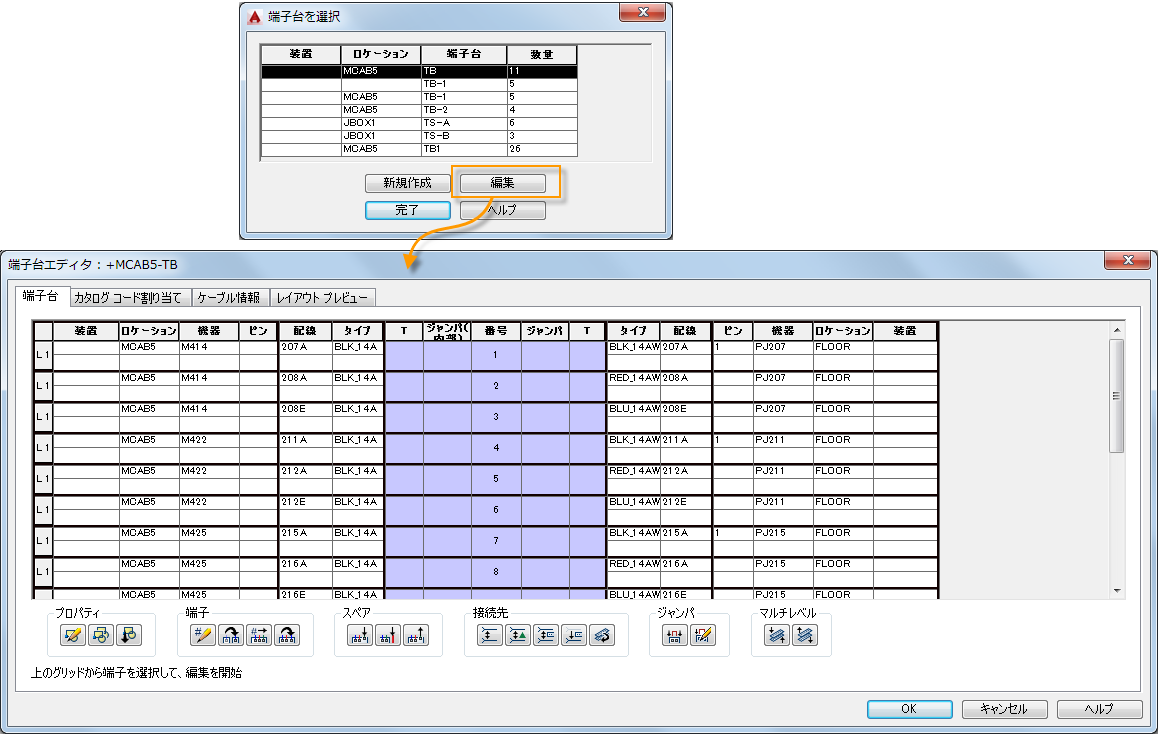Open the ケーブル情報 tab

(x=230, y=298)
